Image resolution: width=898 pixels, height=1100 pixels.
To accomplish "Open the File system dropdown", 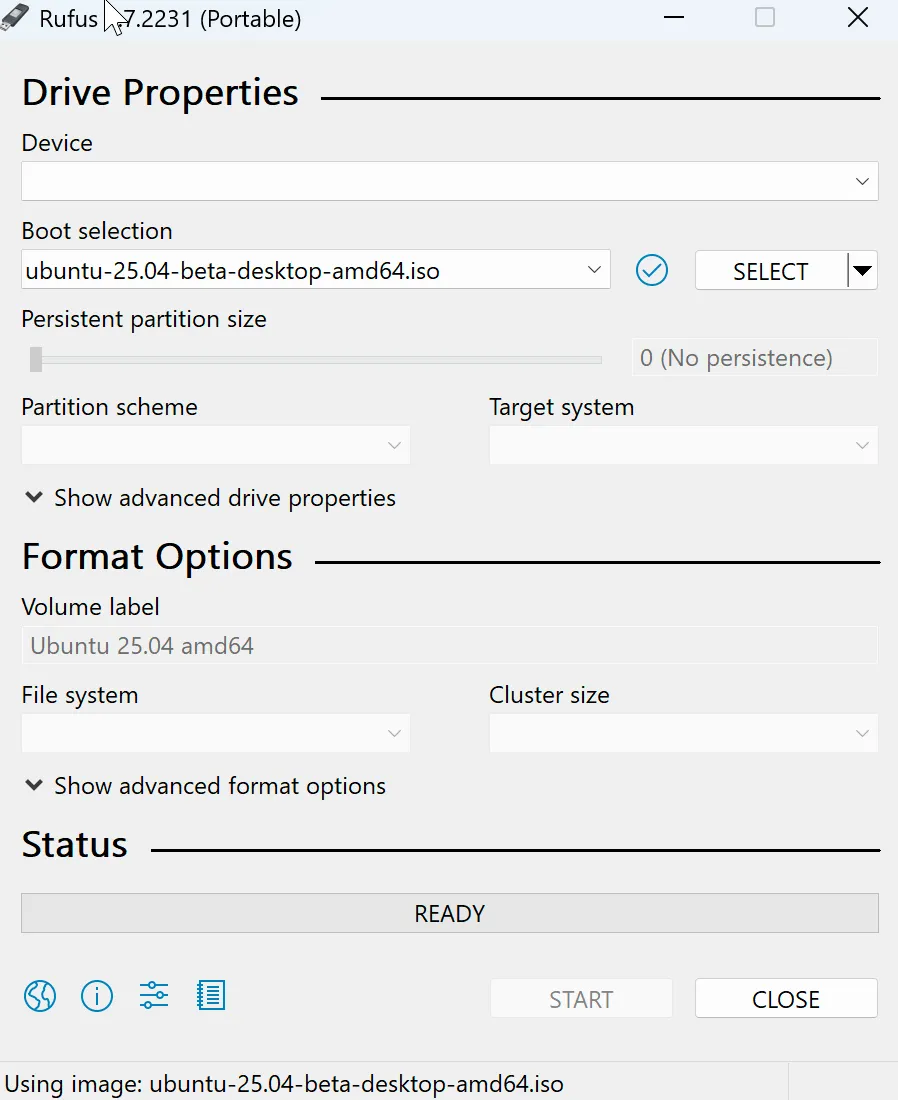I will pyautogui.click(x=215, y=734).
